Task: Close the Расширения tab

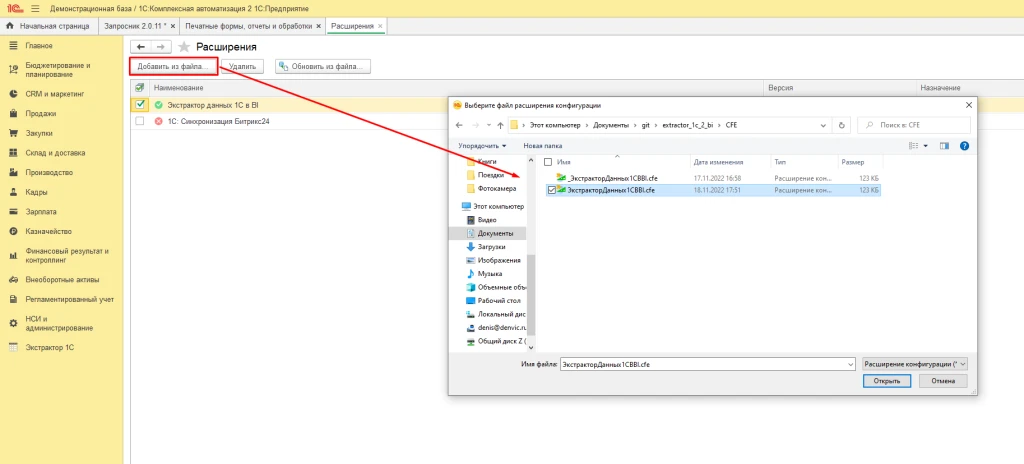Action: pyautogui.click(x=380, y=26)
